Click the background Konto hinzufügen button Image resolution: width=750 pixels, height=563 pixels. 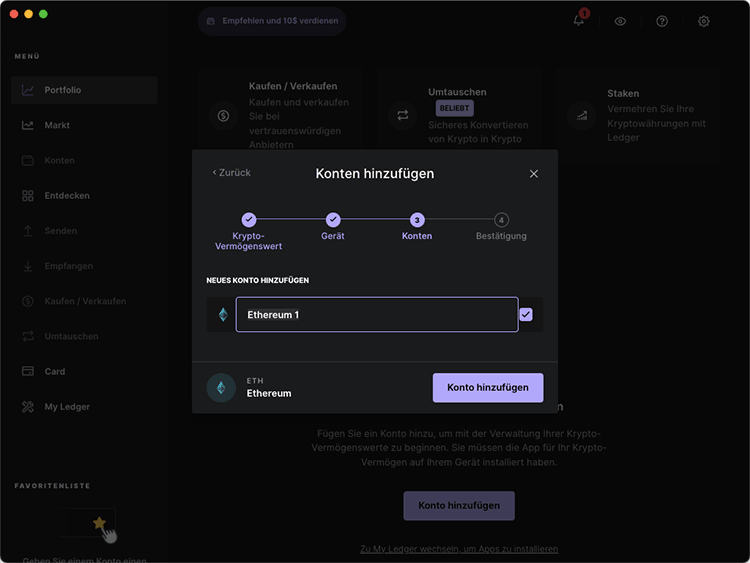[459, 506]
